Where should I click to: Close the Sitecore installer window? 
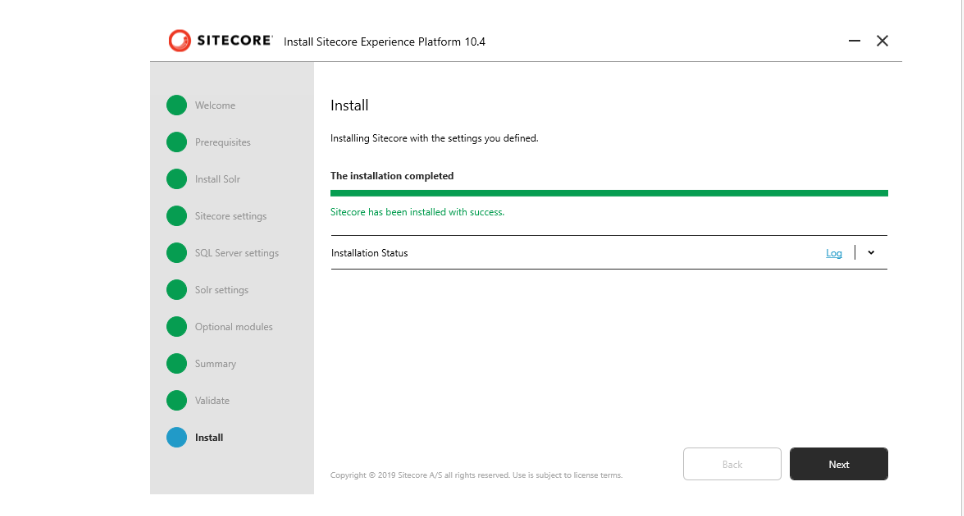pos(882,41)
